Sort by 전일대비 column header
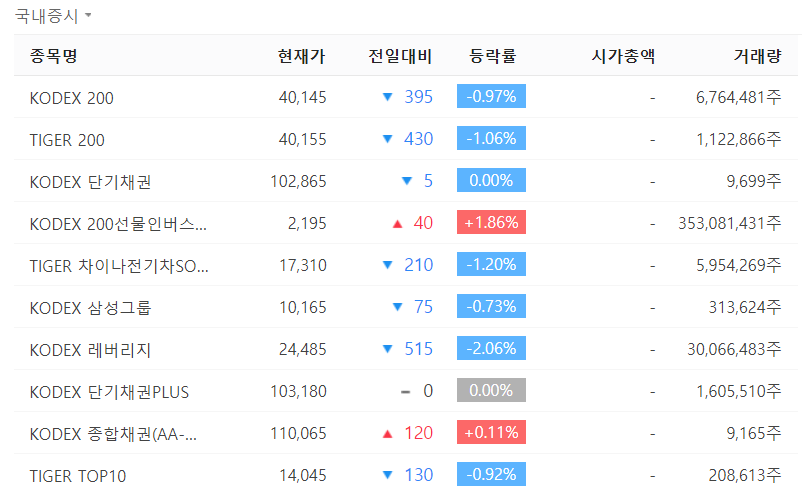The image size is (809, 494). coord(400,56)
